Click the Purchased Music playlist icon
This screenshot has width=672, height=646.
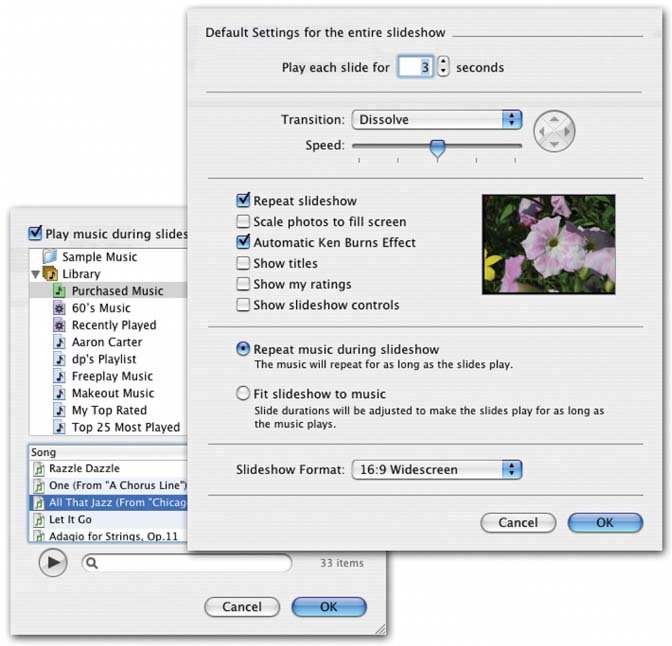tap(60, 291)
